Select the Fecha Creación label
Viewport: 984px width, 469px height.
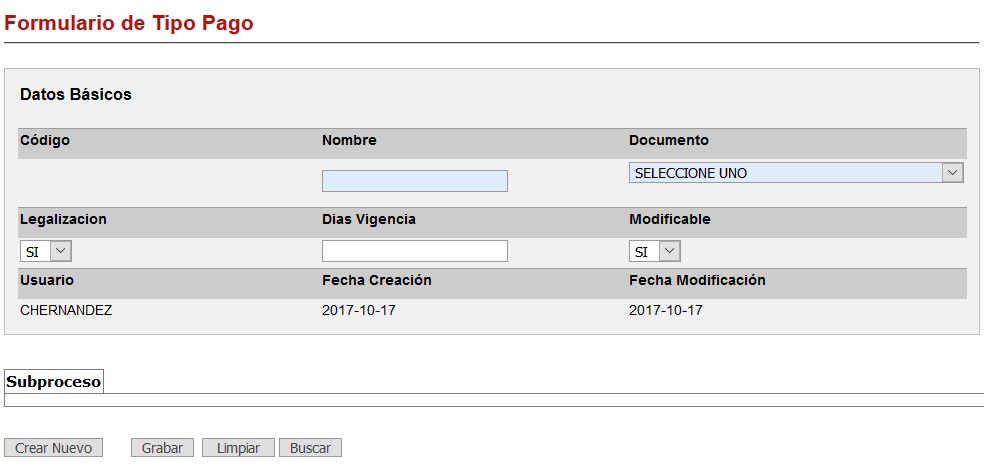tap(376, 280)
